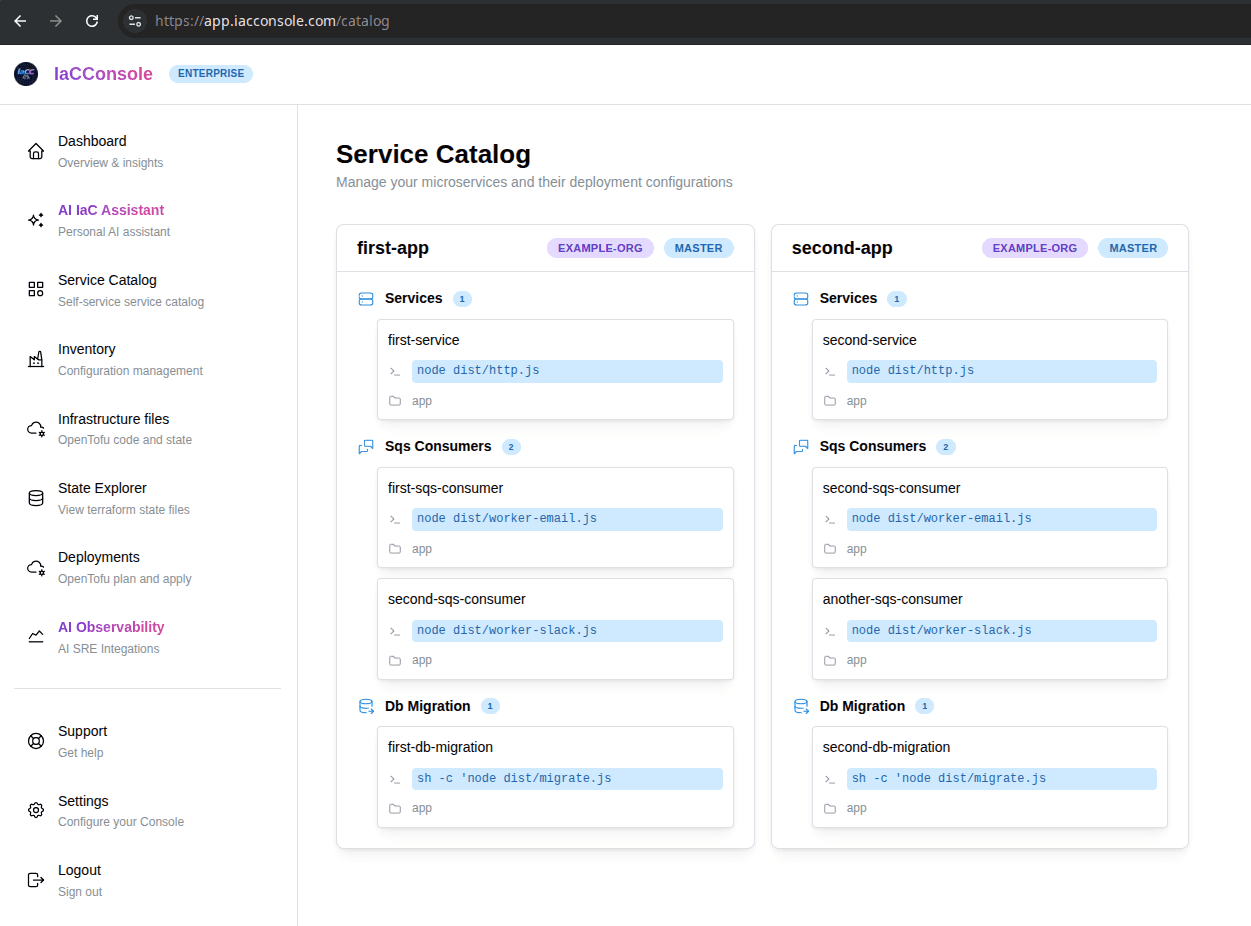Open the first-sqs-consumer card
The width and height of the screenshot is (1251, 926).
[x=555, y=517]
